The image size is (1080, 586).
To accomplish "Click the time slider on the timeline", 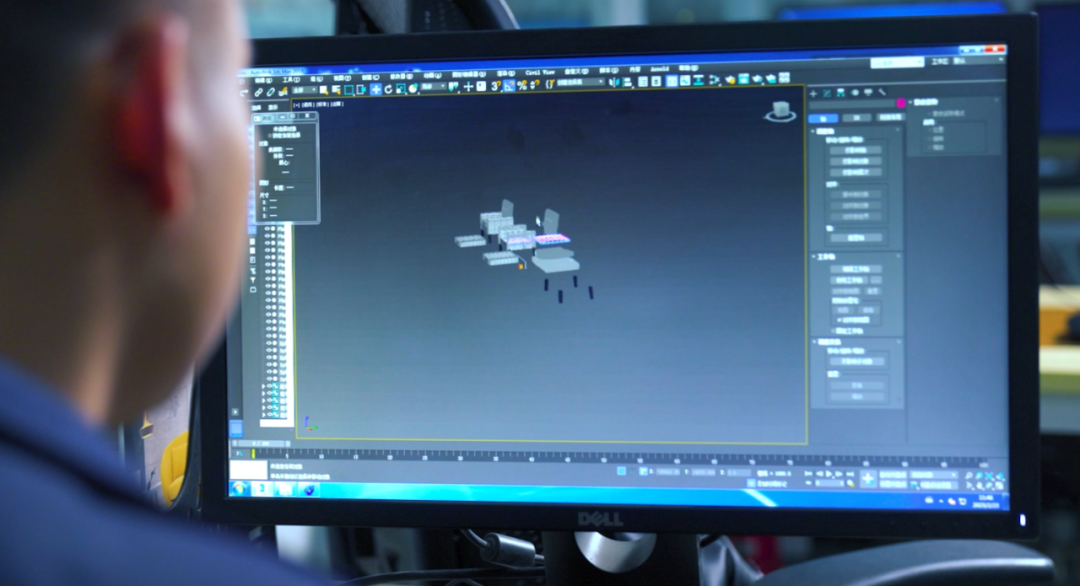I will (260, 444).
